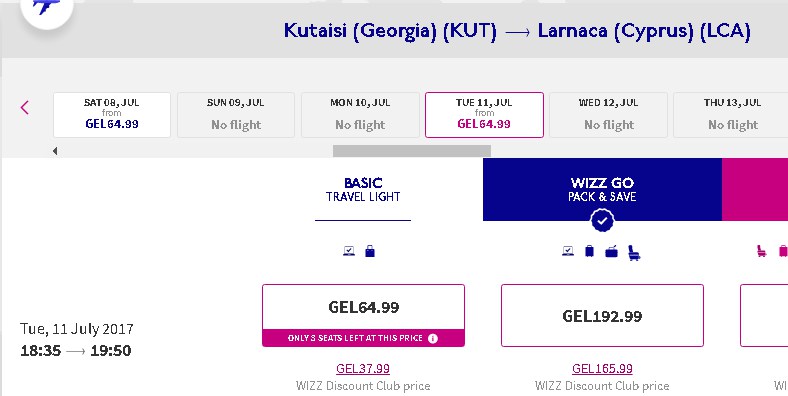Open GEL37.99 Discount Club price link
Viewport: 788px width, 396px height.
pyautogui.click(x=363, y=368)
